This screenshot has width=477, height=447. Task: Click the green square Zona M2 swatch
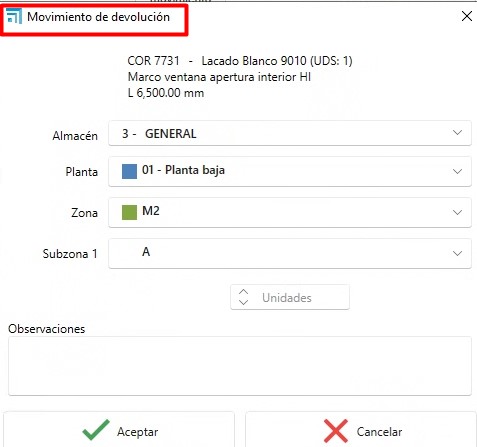point(129,212)
